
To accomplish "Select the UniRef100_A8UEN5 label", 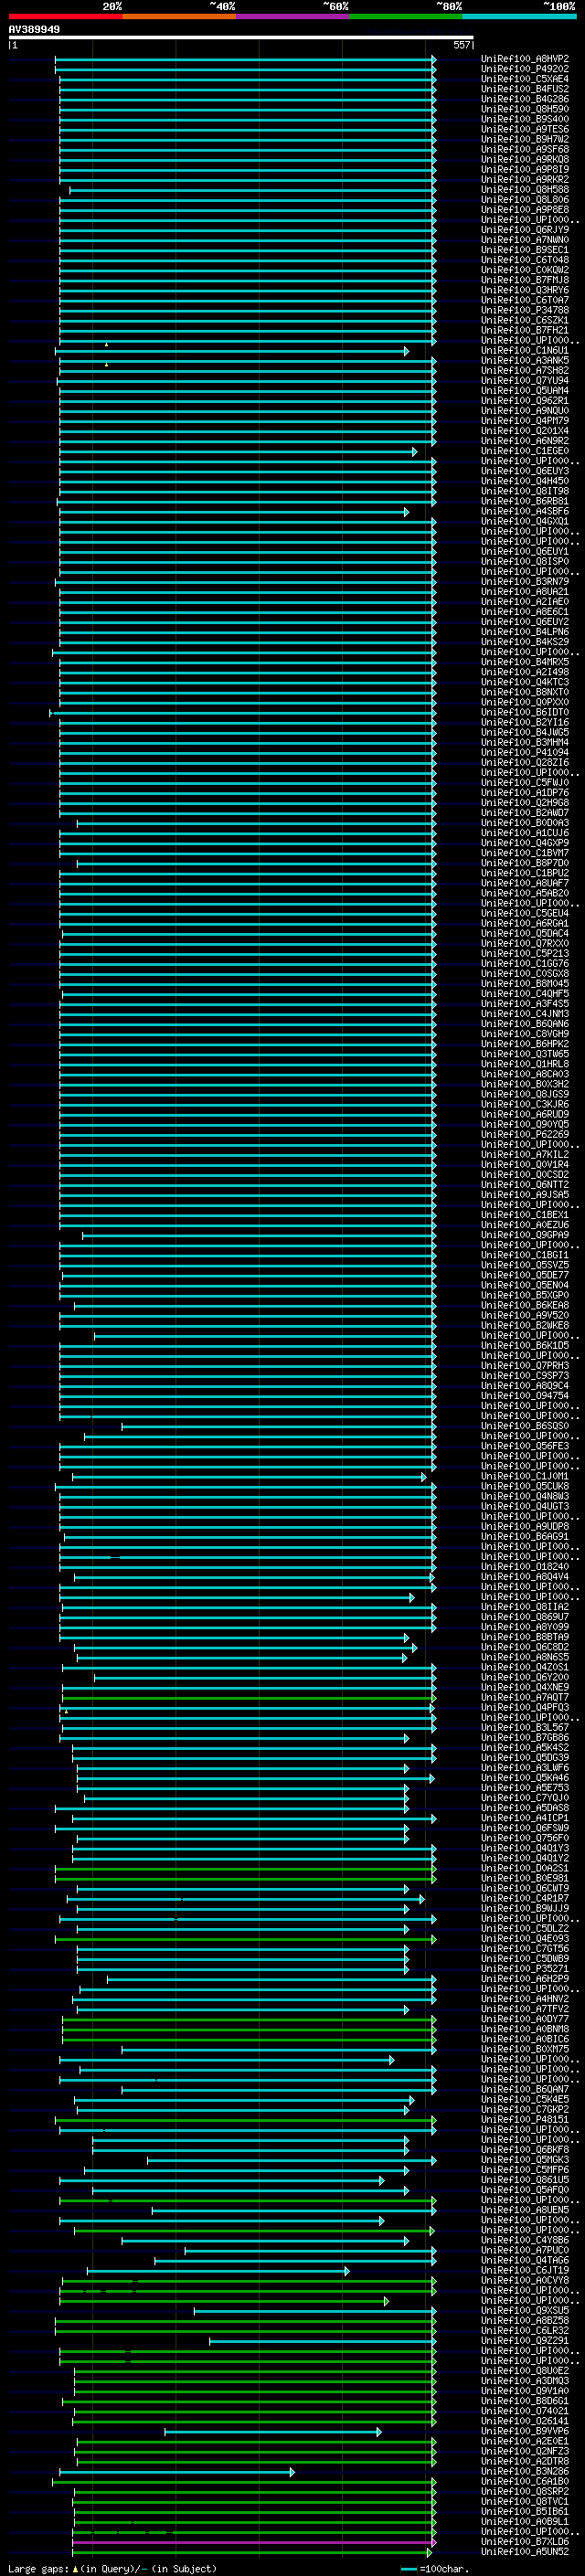I will (x=525, y=2210).
